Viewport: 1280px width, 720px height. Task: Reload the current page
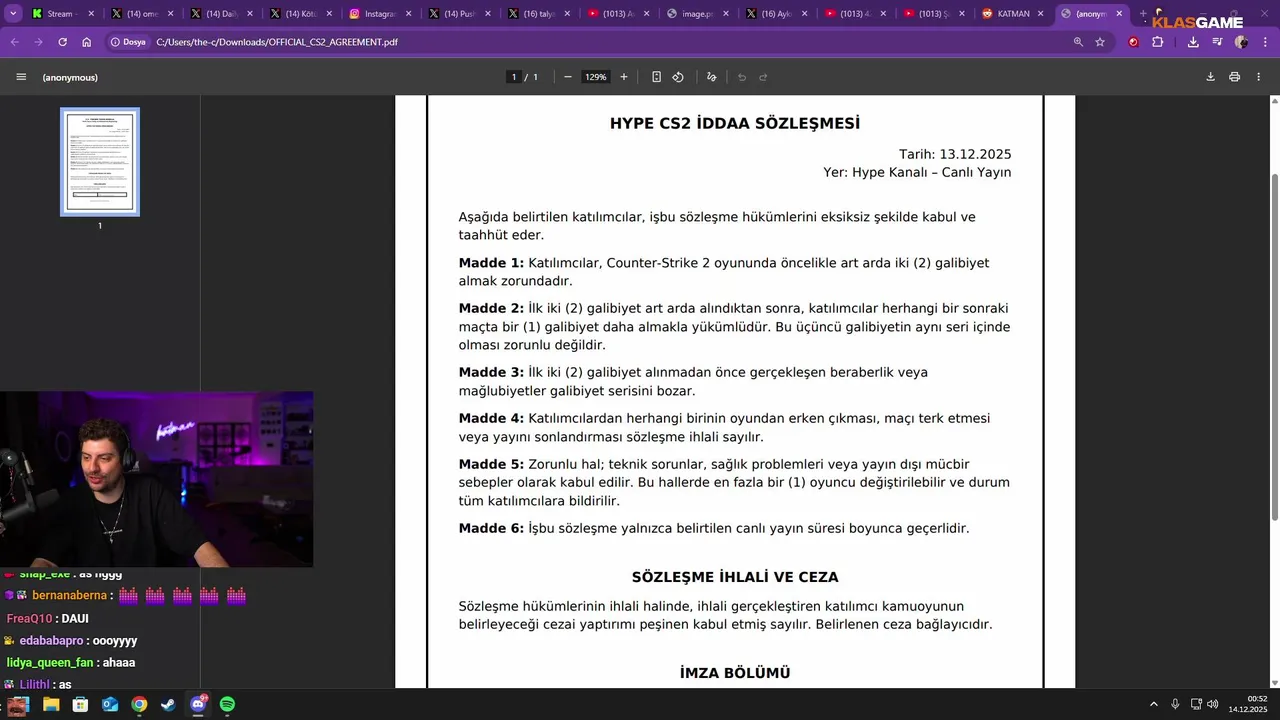coord(63,42)
